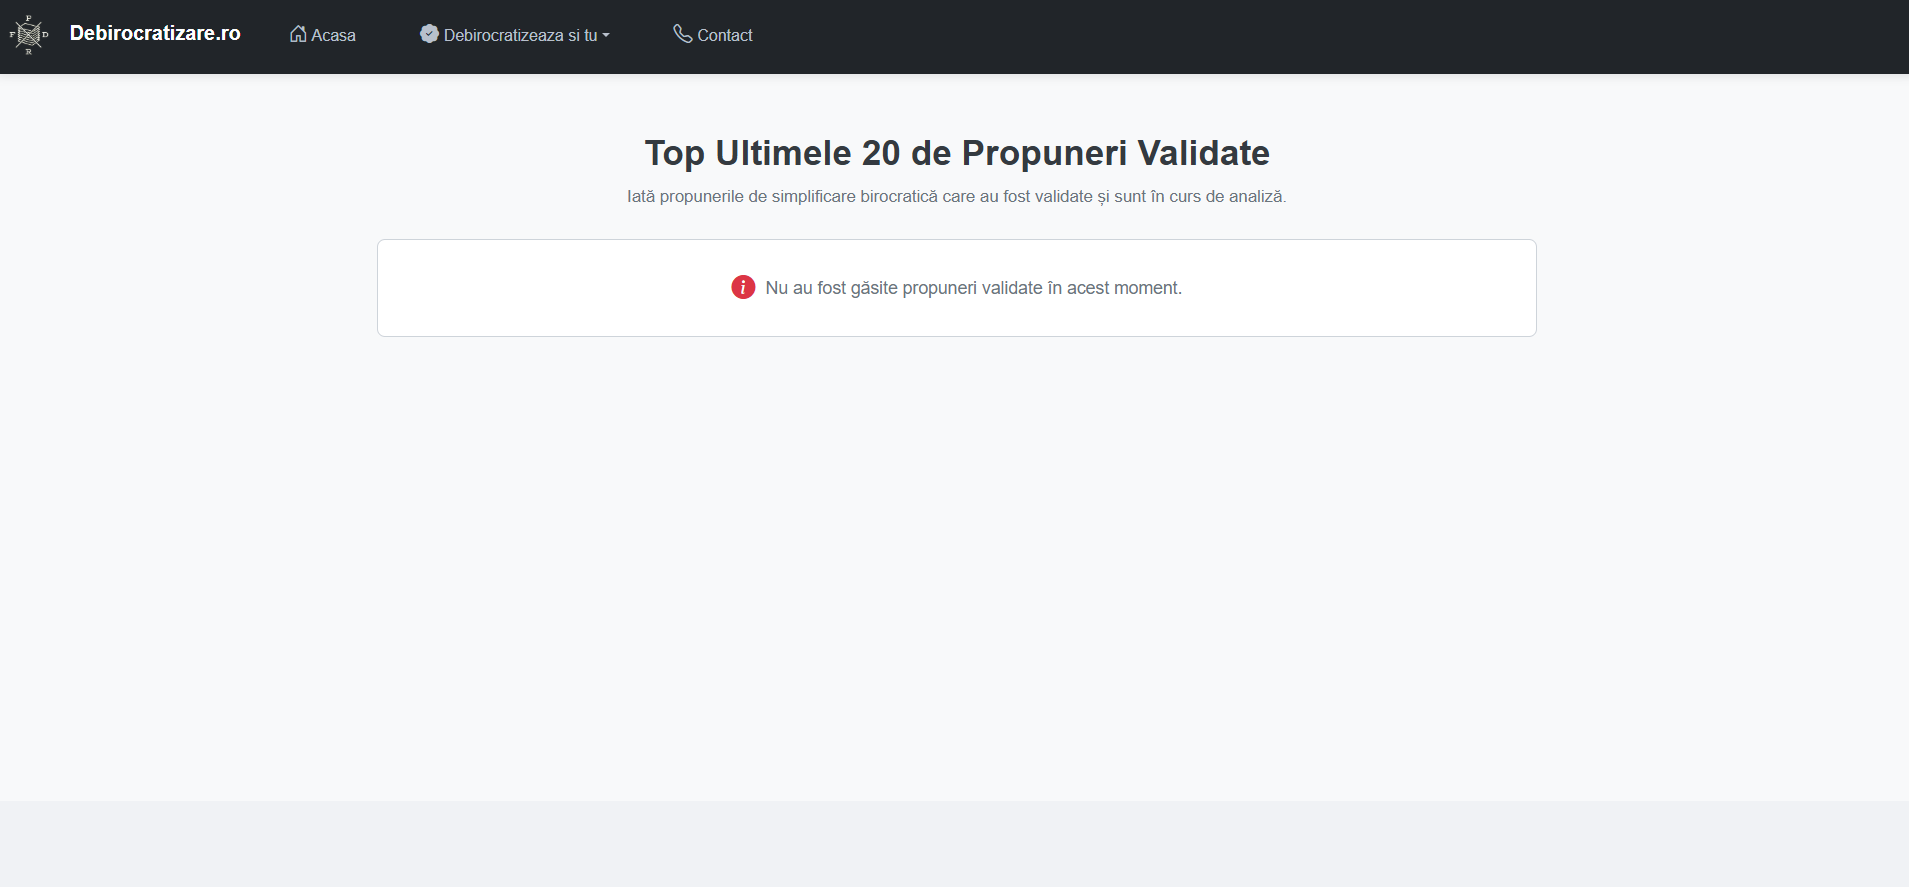Click empty left side of the alert card
The image size is (1909, 887).
point(520,288)
